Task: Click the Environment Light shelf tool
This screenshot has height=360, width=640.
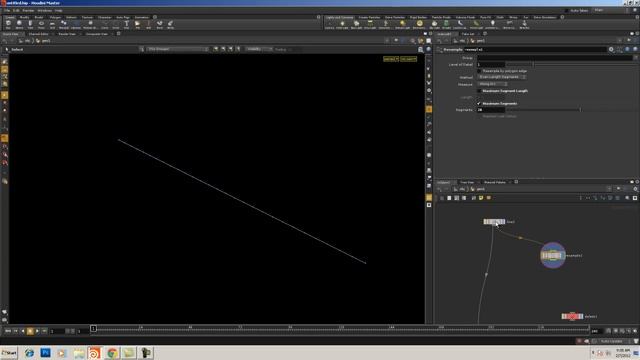Action: [x=419, y=24]
